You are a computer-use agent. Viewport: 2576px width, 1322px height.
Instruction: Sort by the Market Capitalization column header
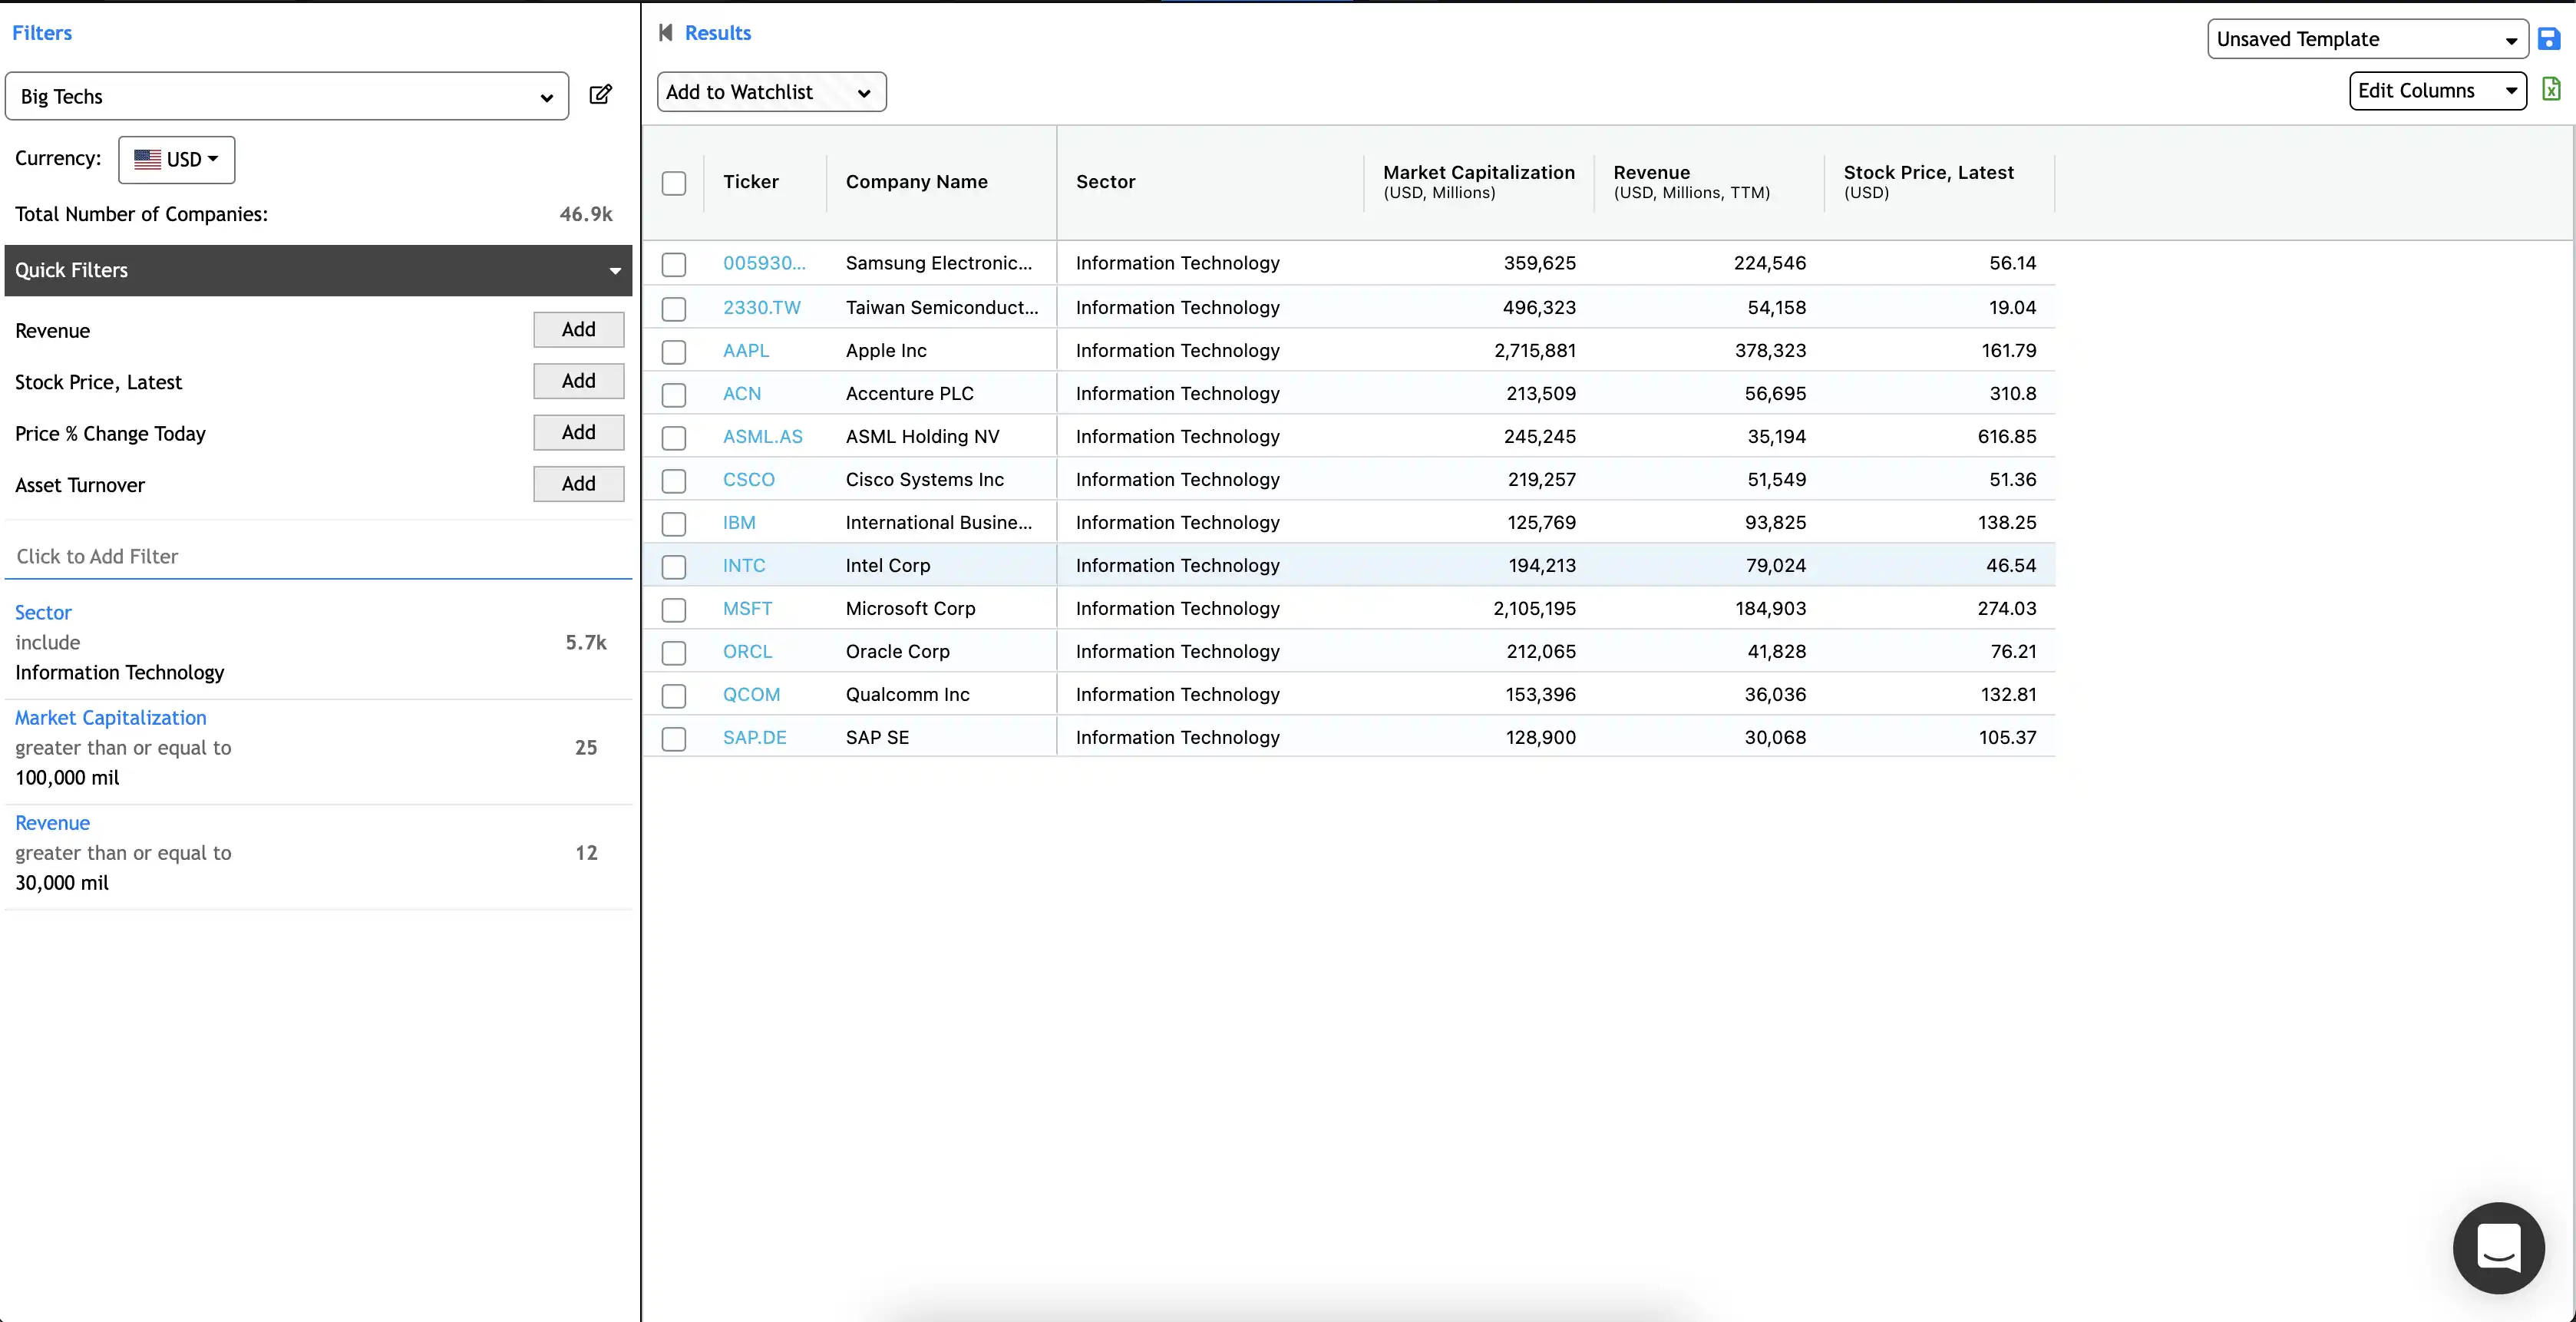[x=1478, y=181]
